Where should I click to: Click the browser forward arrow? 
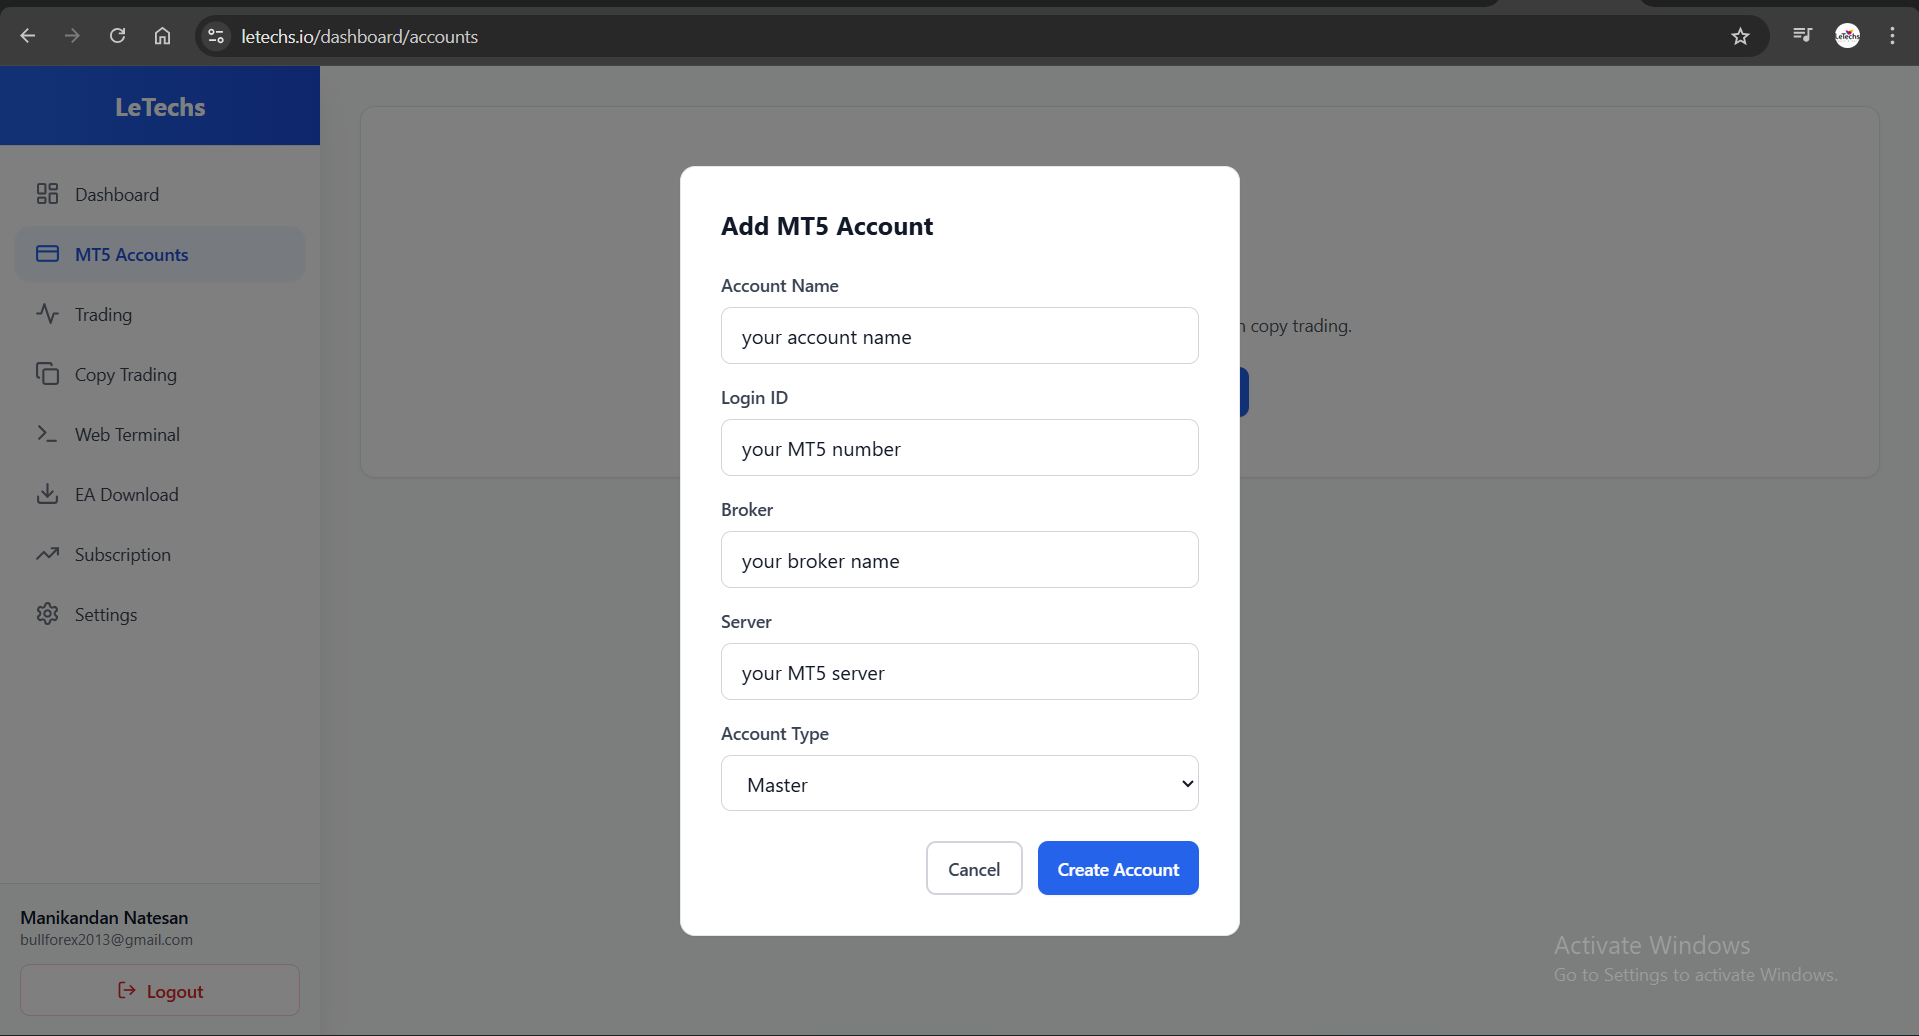72,36
